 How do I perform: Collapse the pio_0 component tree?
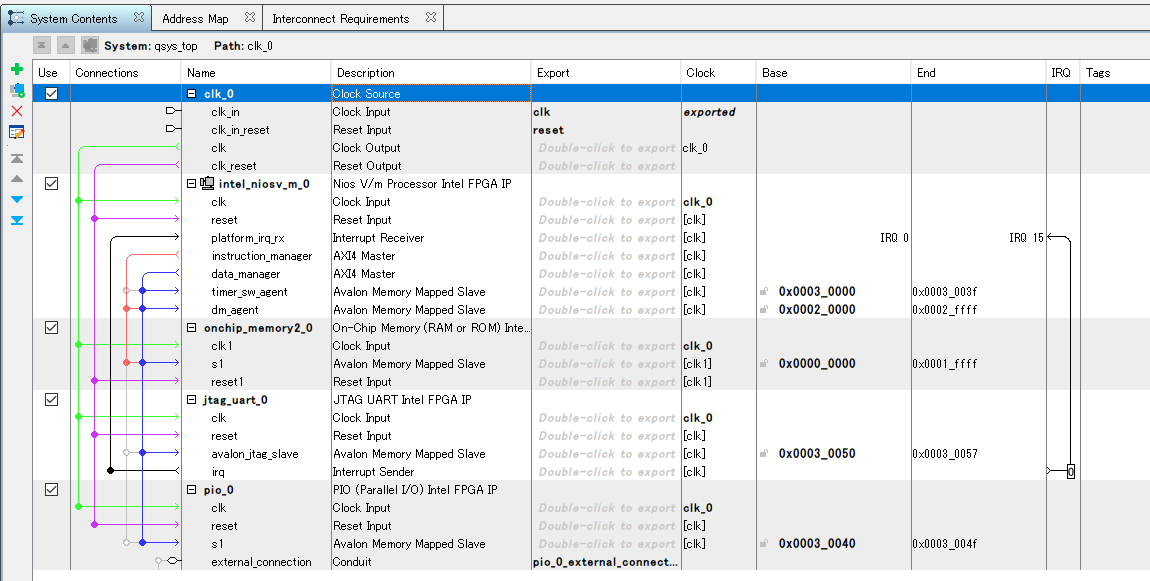[x=189, y=489]
